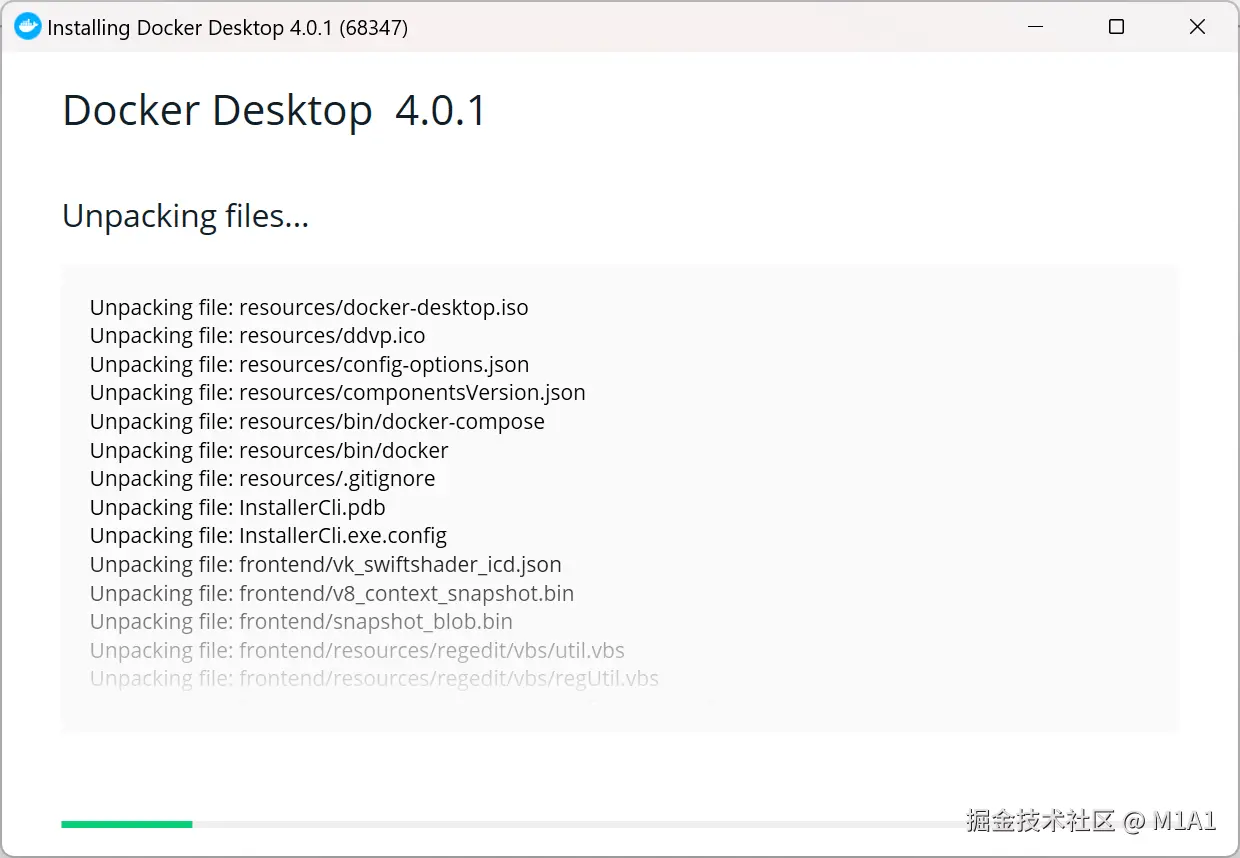This screenshot has width=1240, height=858.
Task: Select the frontend/v8_context_snapshot.bin log line
Action: pos(332,594)
